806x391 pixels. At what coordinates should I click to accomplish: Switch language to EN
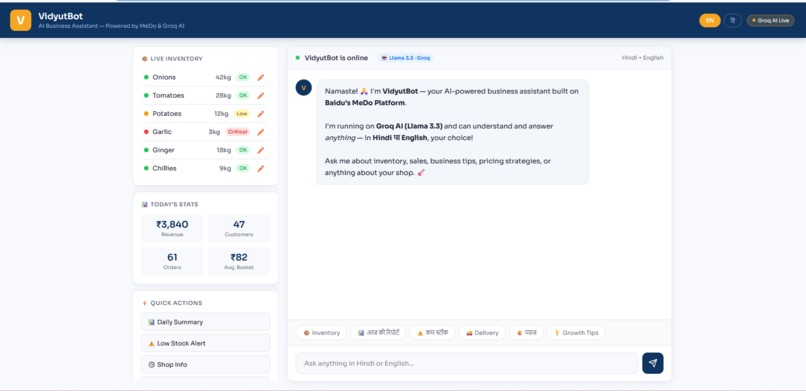pyautogui.click(x=710, y=21)
